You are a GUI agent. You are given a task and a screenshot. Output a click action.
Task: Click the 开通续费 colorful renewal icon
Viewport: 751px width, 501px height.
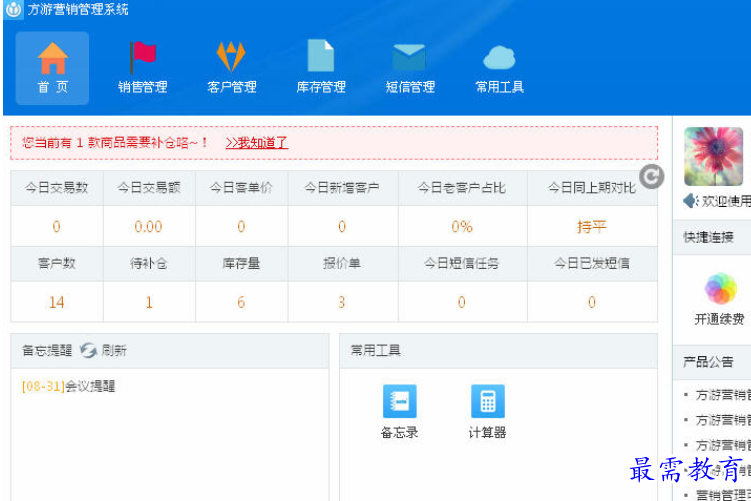tap(720, 290)
